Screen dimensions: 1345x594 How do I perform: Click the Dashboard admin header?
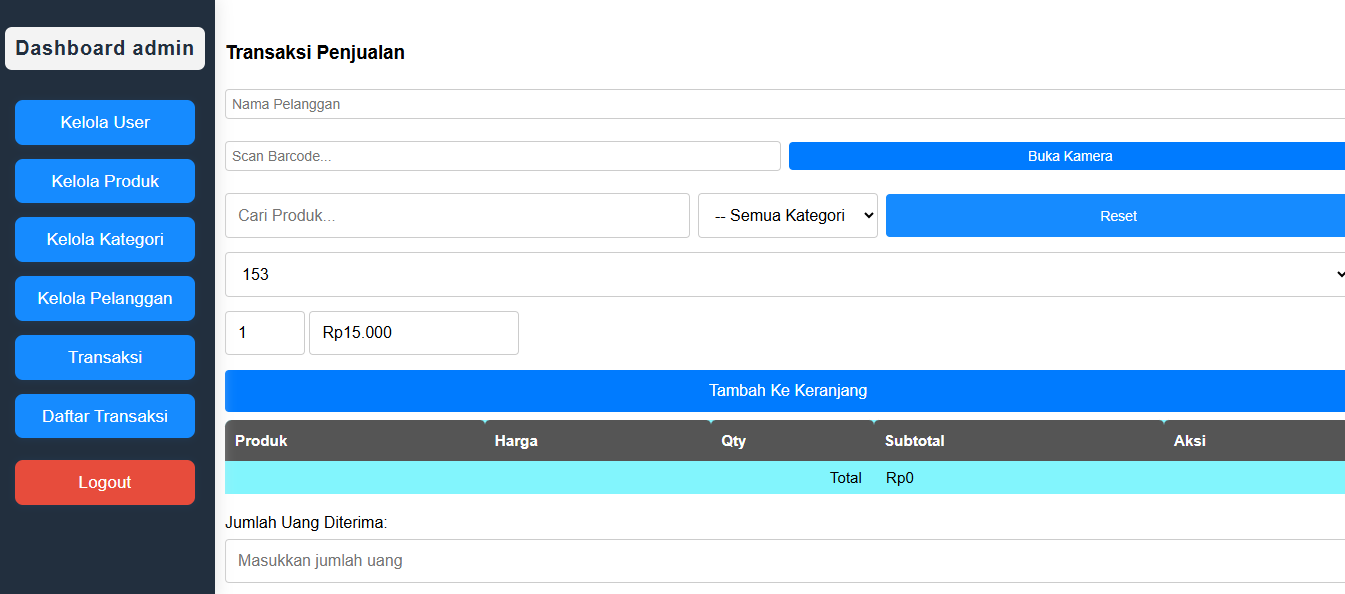[105, 48]
